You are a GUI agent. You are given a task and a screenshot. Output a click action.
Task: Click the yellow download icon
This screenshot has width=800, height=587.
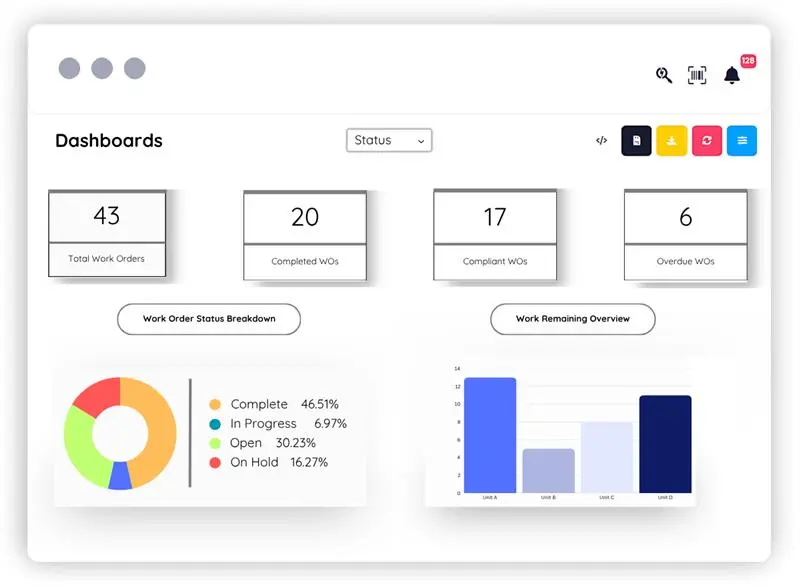pyautogui.click(x=671, y=140)
